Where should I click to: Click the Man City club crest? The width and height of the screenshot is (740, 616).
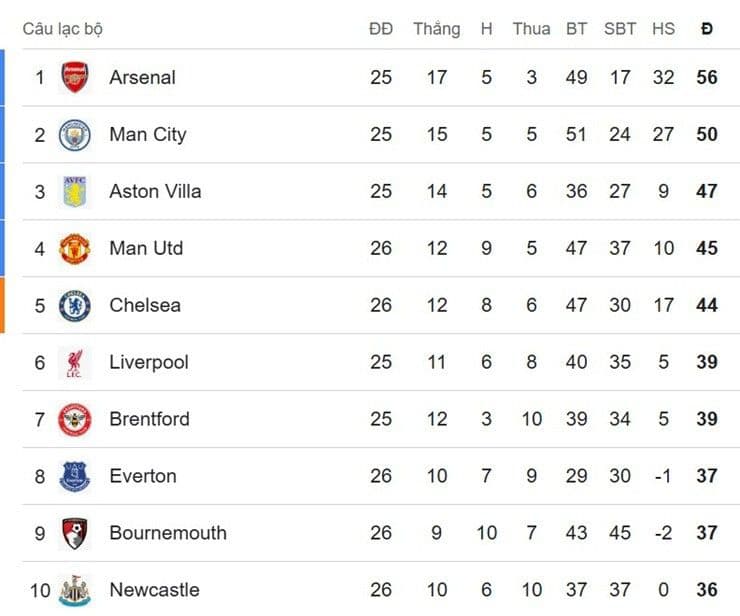(75, 134)
